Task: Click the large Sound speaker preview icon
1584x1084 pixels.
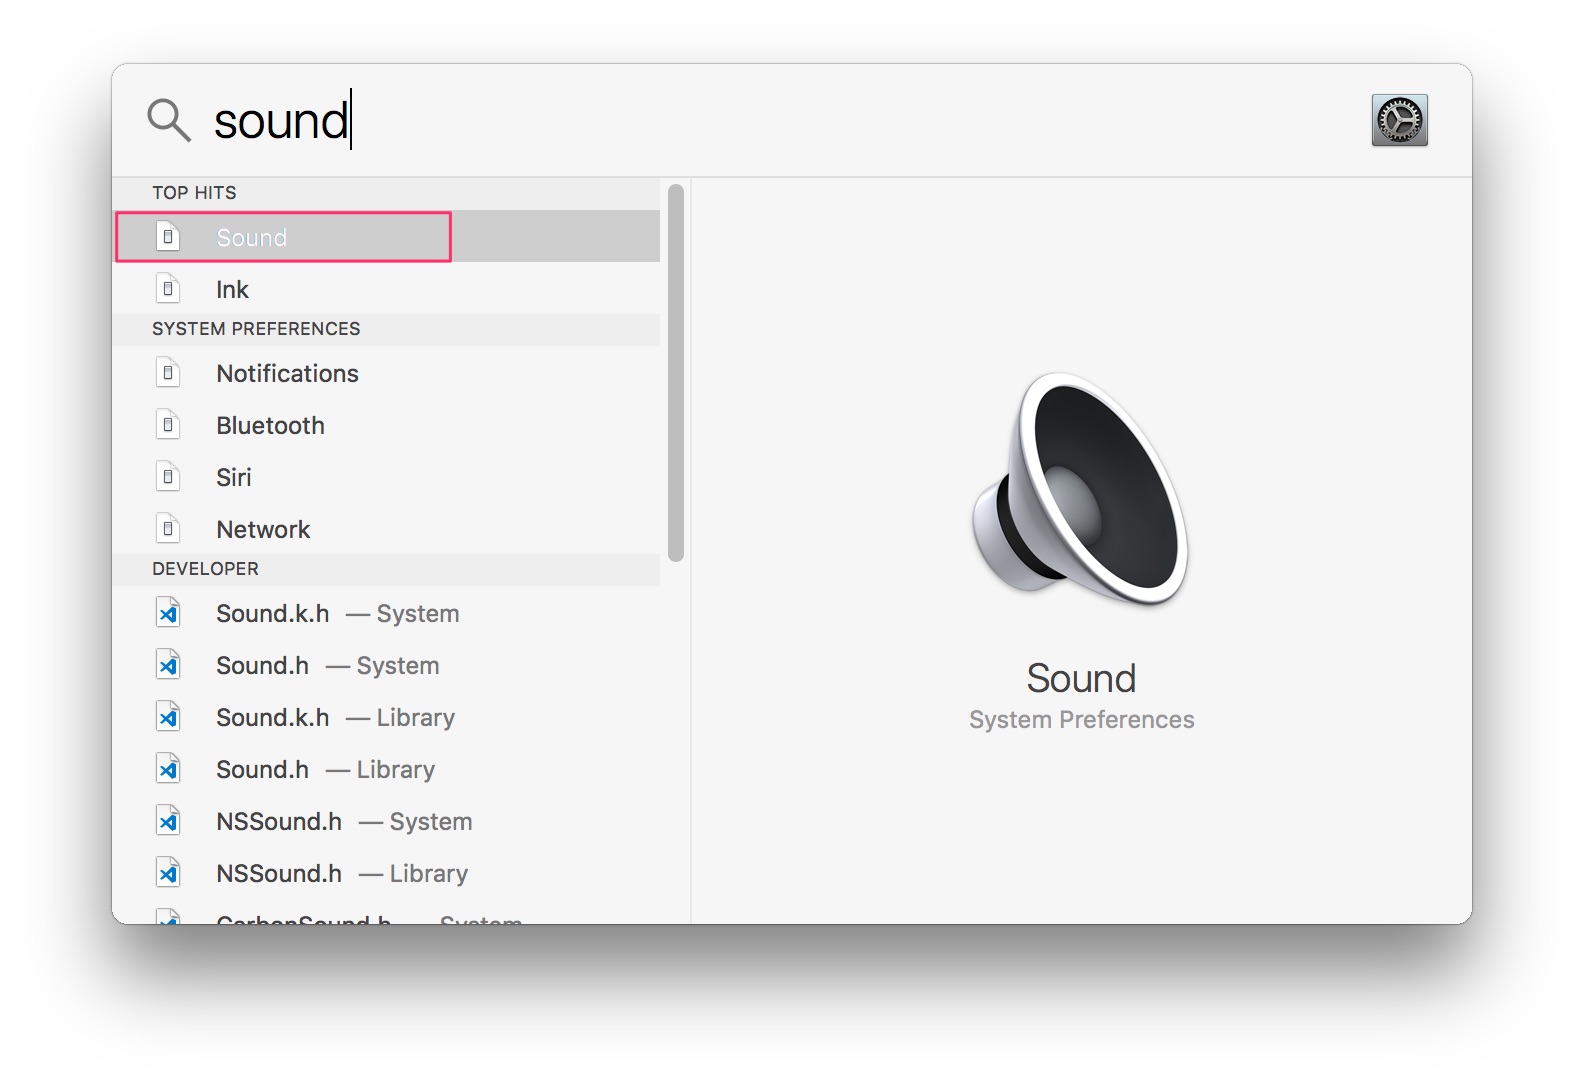Action: (1081, 489)
